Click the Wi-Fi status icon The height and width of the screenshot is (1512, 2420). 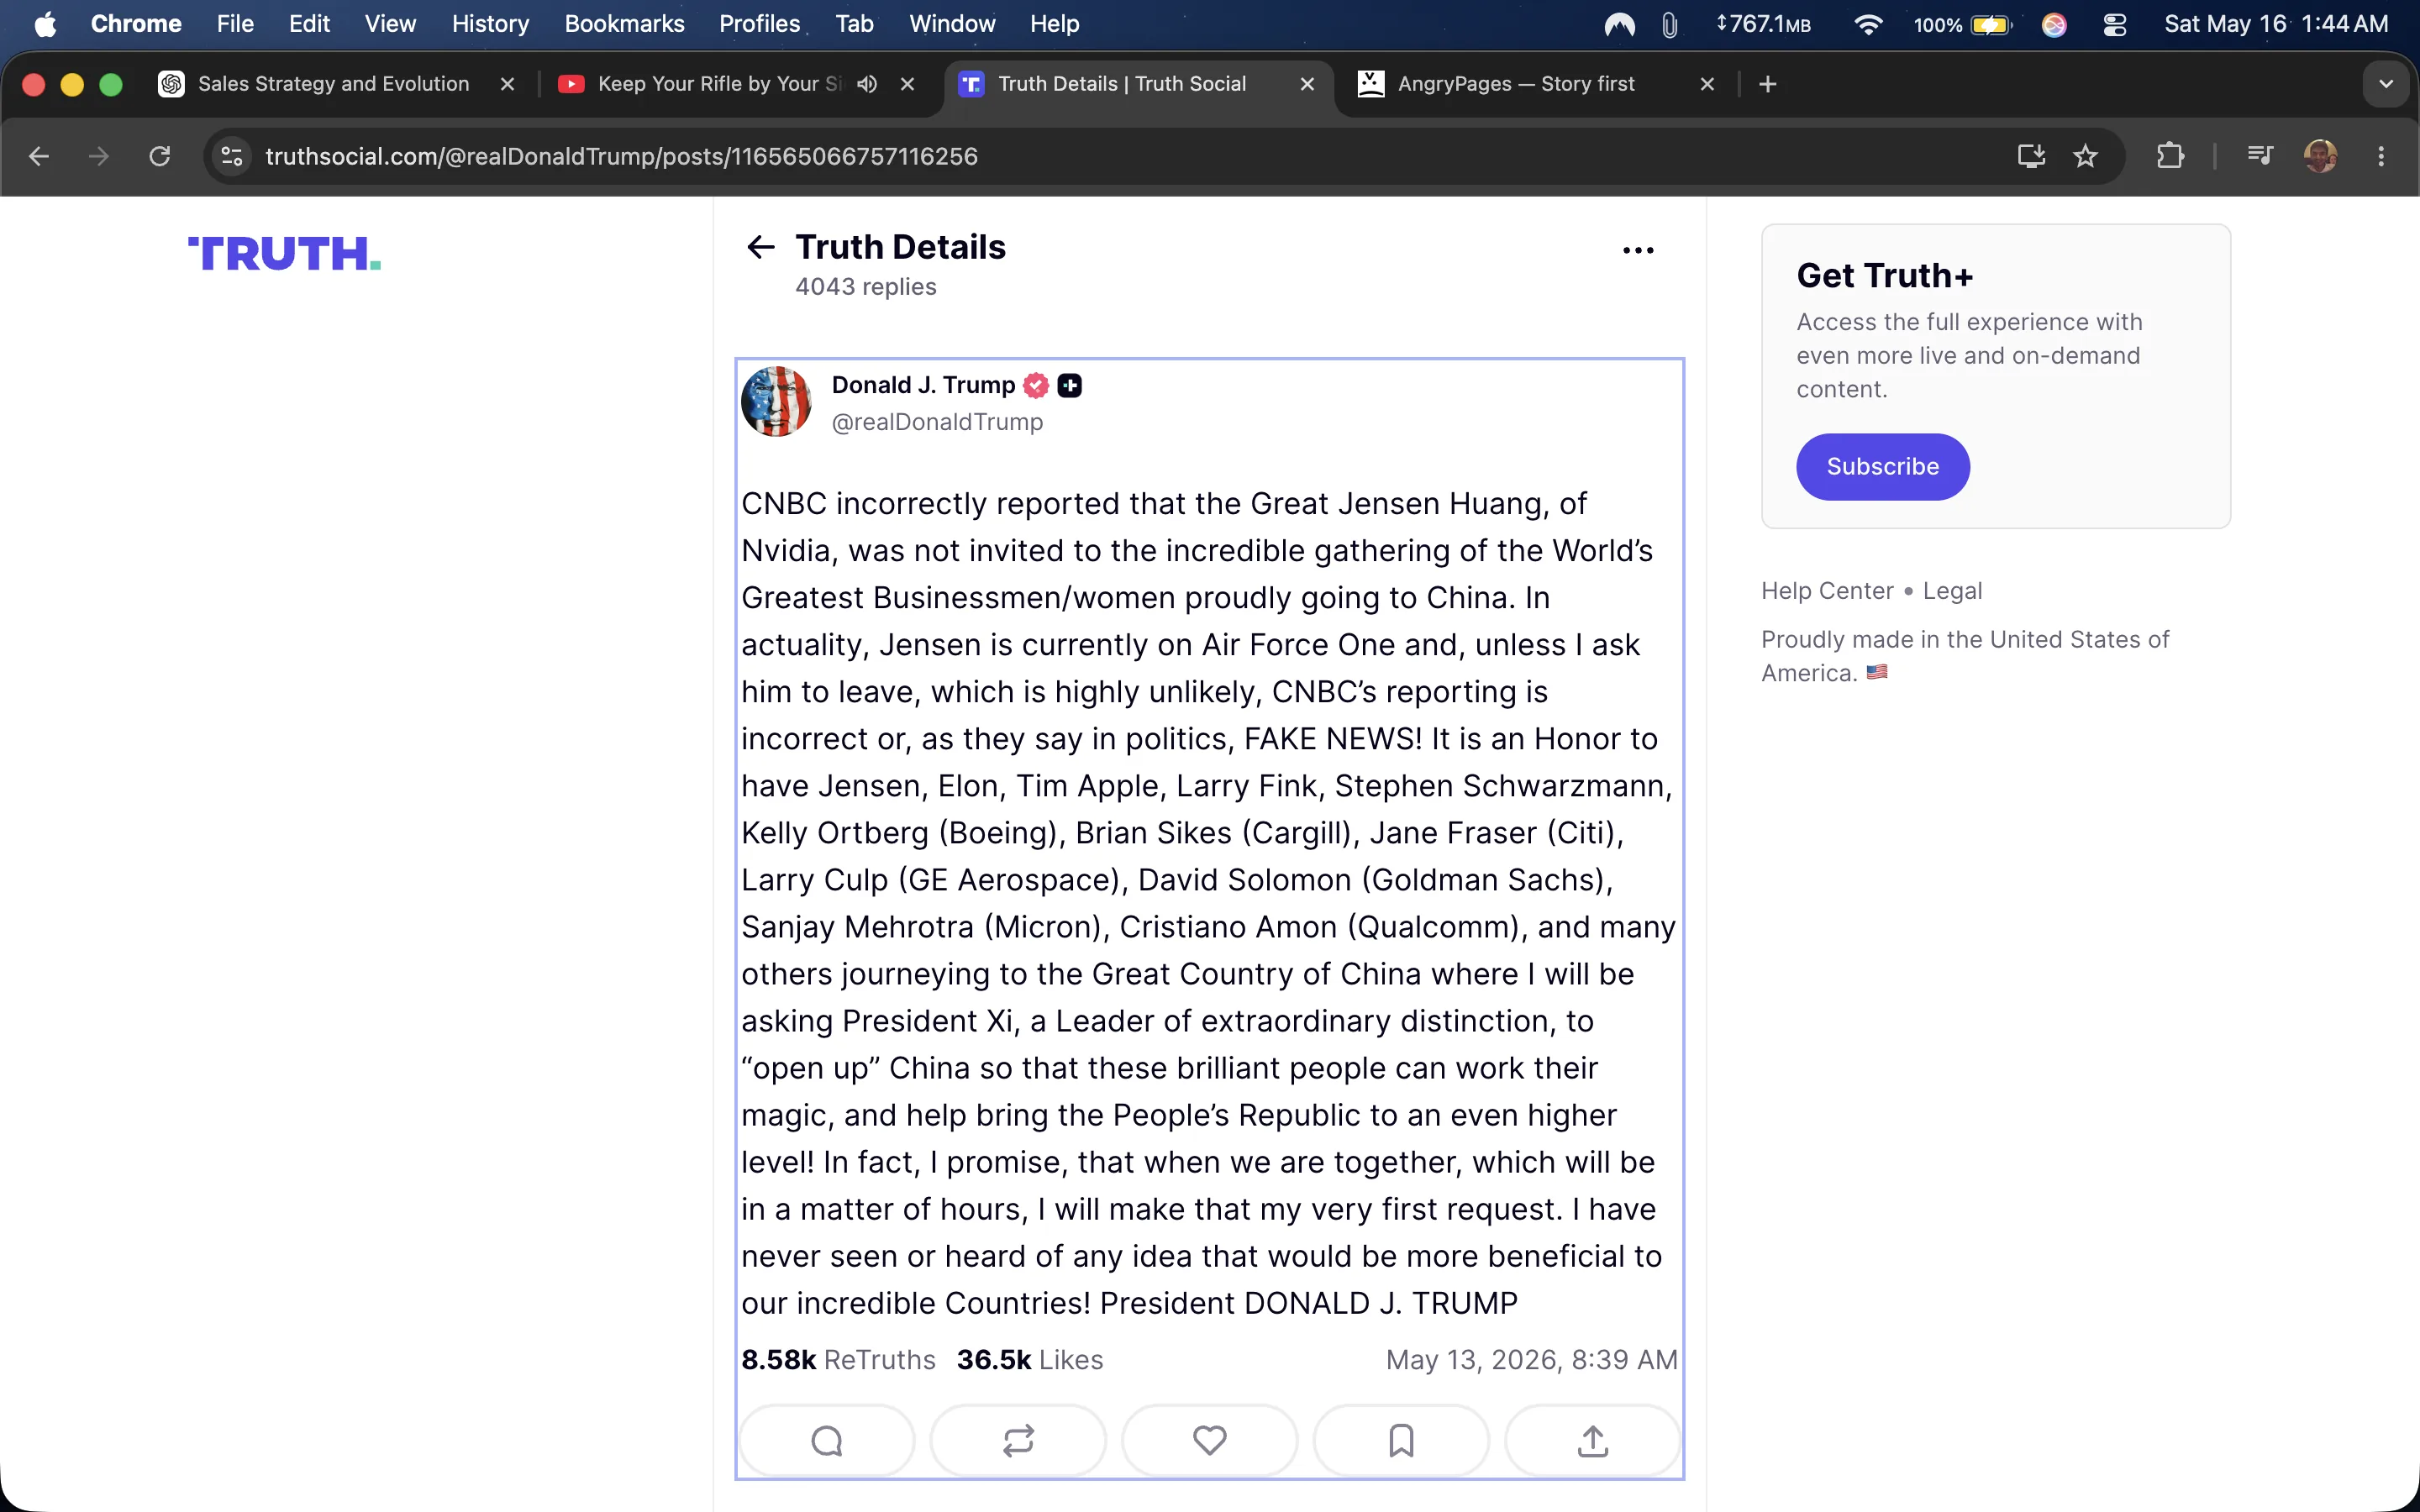pyautogui.click(x=1867, y=24)
